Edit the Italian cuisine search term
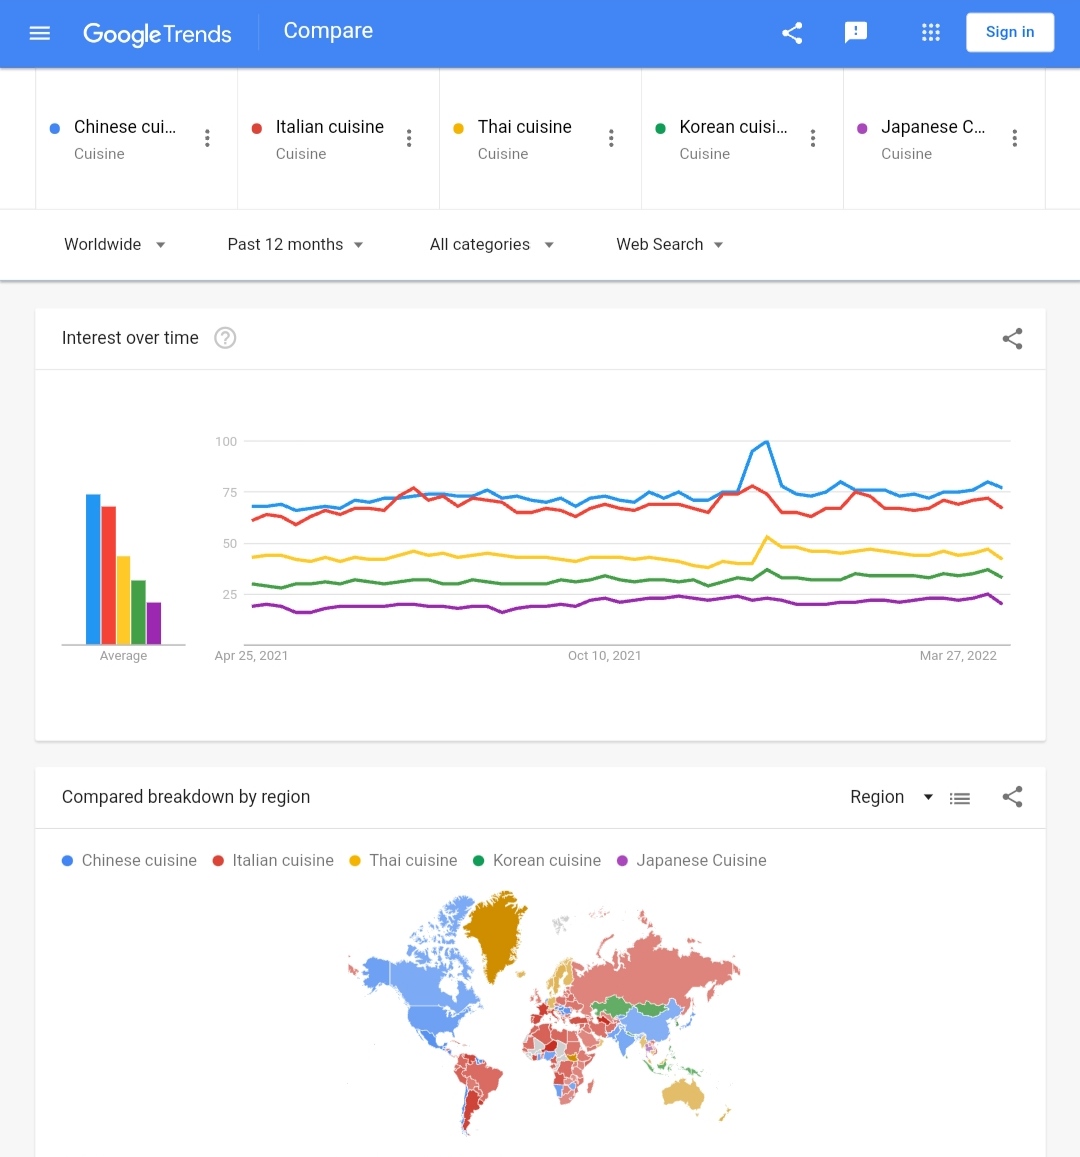1080x1157 pixels. pyautogui.click(x=330, y=127)
